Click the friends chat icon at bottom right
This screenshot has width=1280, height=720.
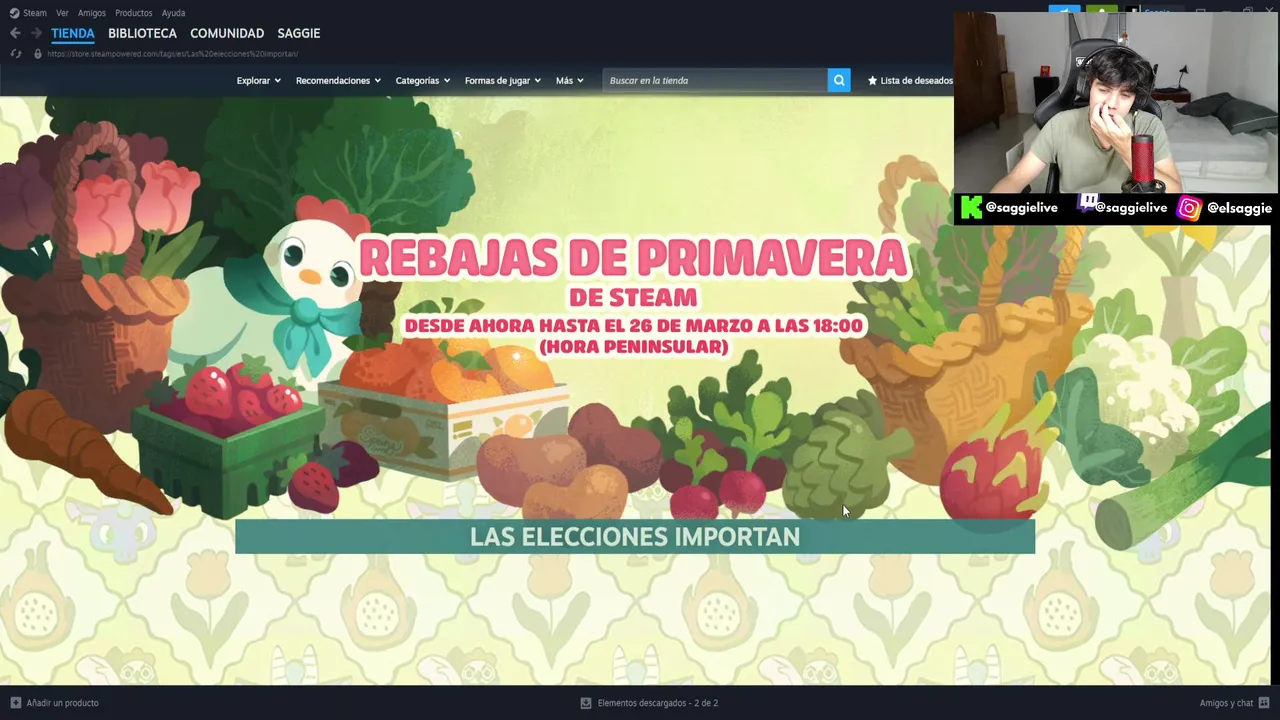pos(1264,703)
